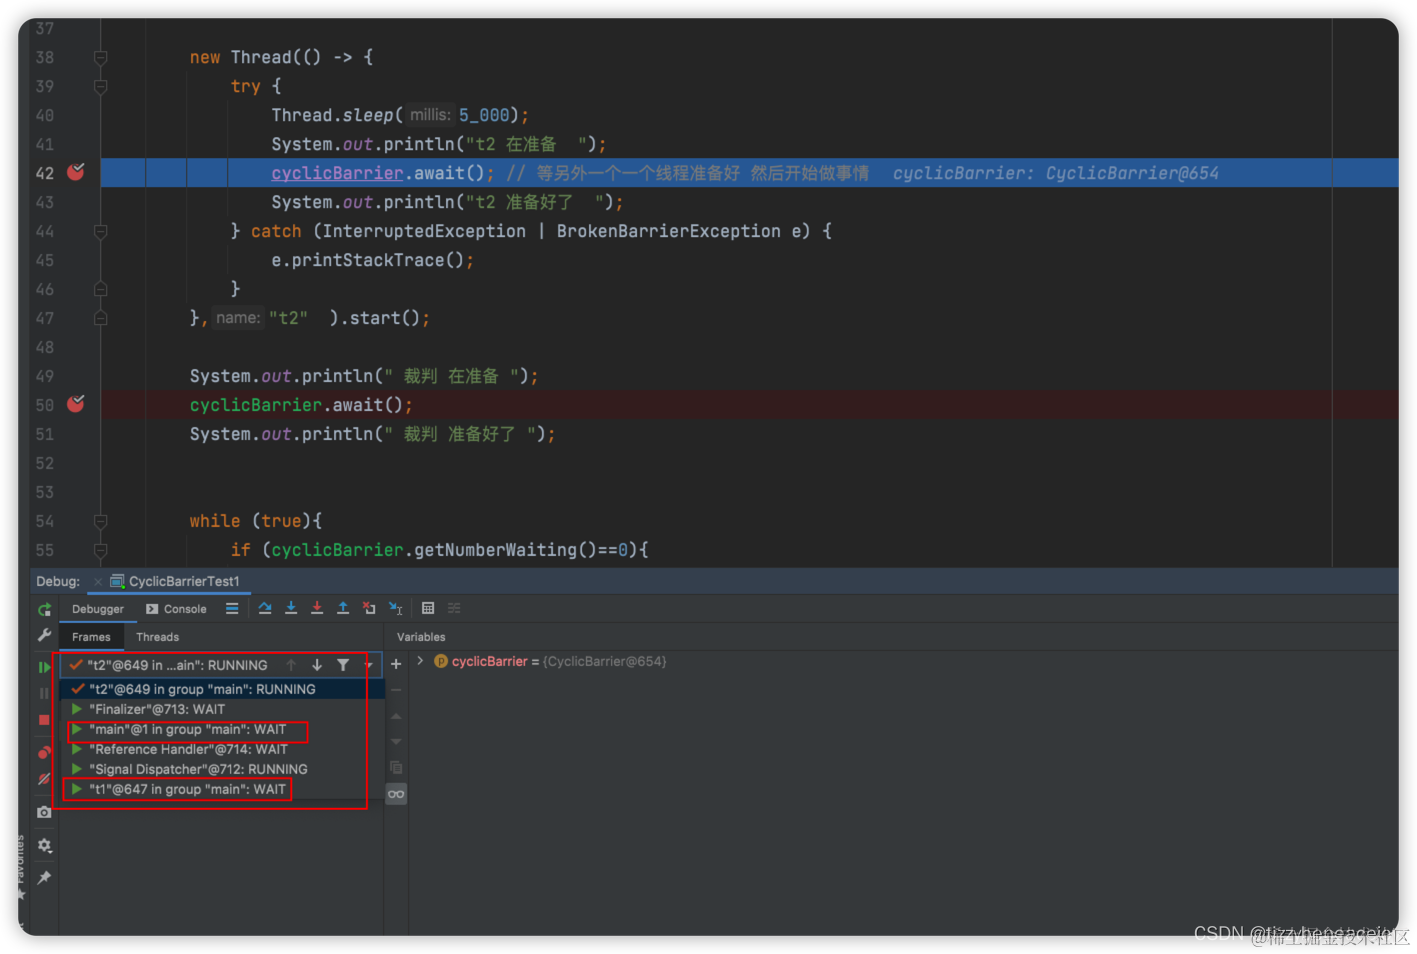The image size is (1417, 954).
Task: Select thread "Signal Dispatcher"@712: RUNNING
Action: (222, 769)
